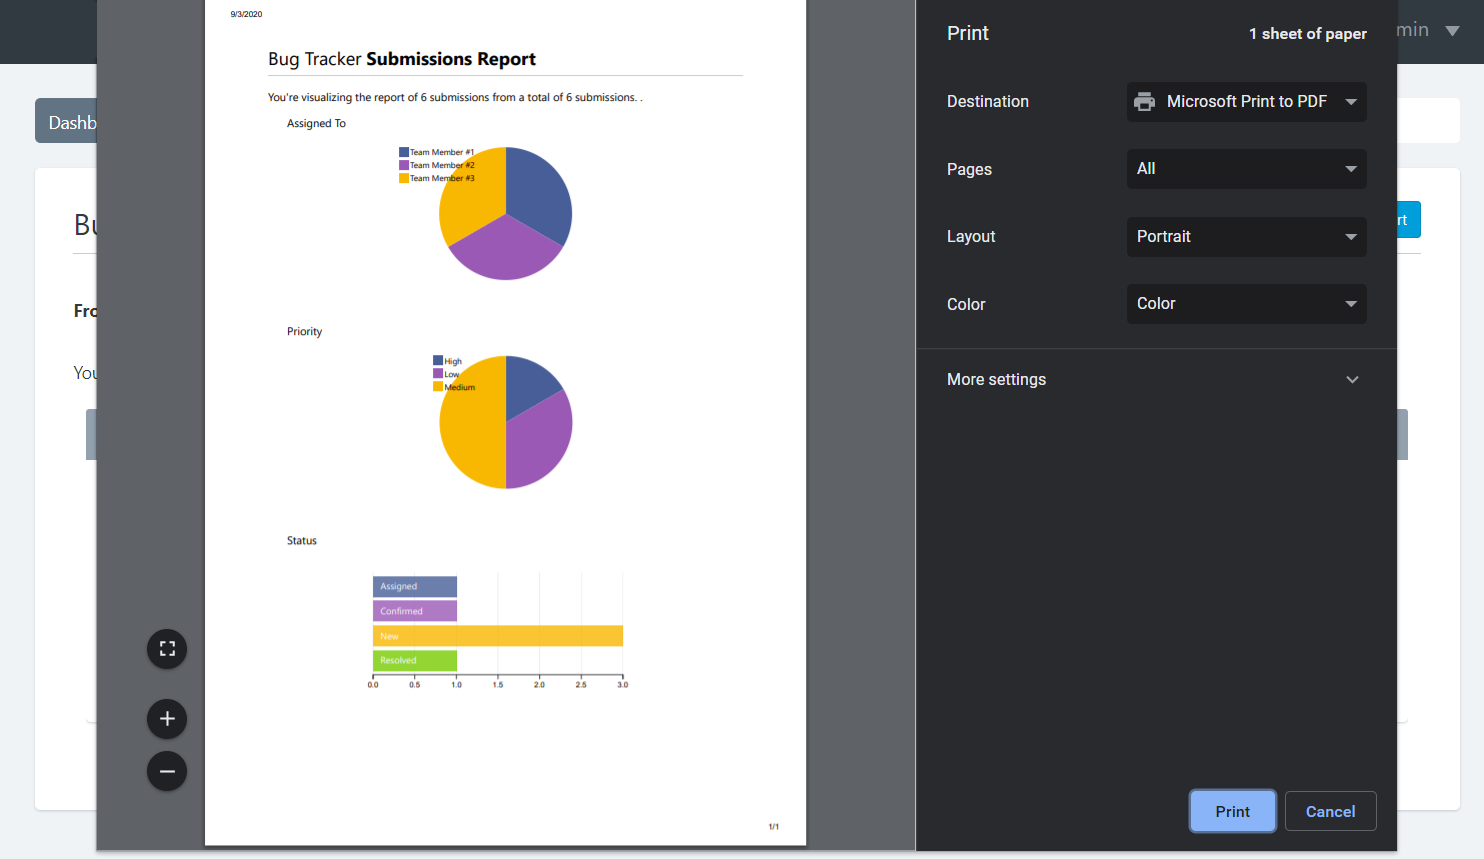Viewport: 1484px width, 859px height.
Task: Click the fit to page preview icon
Action: pyautogui.click(x=167, y=649)
